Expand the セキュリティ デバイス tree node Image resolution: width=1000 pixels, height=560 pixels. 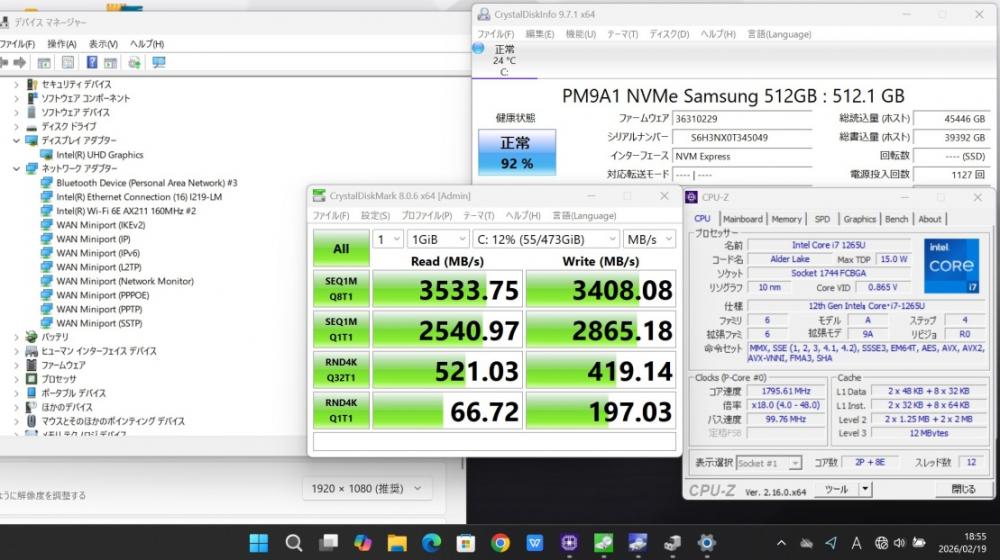click(x=16, y=85)
